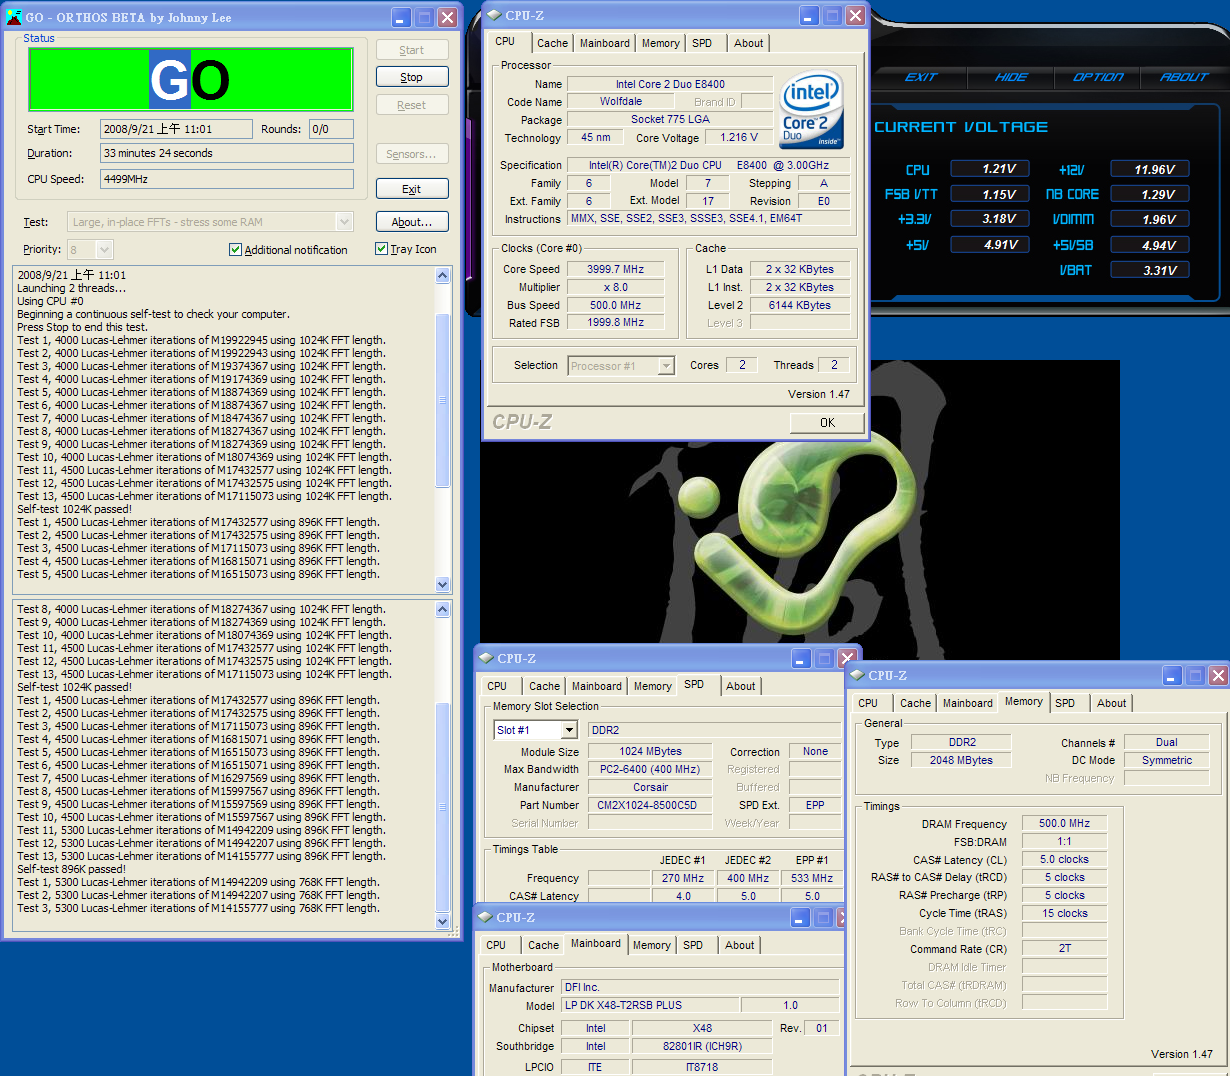Click the CPU Speed field showing 4499MHz
This screenshot has width=1230, height=1076.
pyautogui.click(x=226, y=179)
